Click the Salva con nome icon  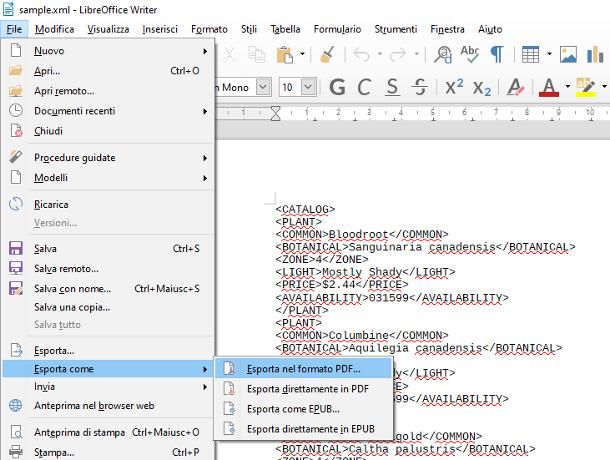coord(16,288)
